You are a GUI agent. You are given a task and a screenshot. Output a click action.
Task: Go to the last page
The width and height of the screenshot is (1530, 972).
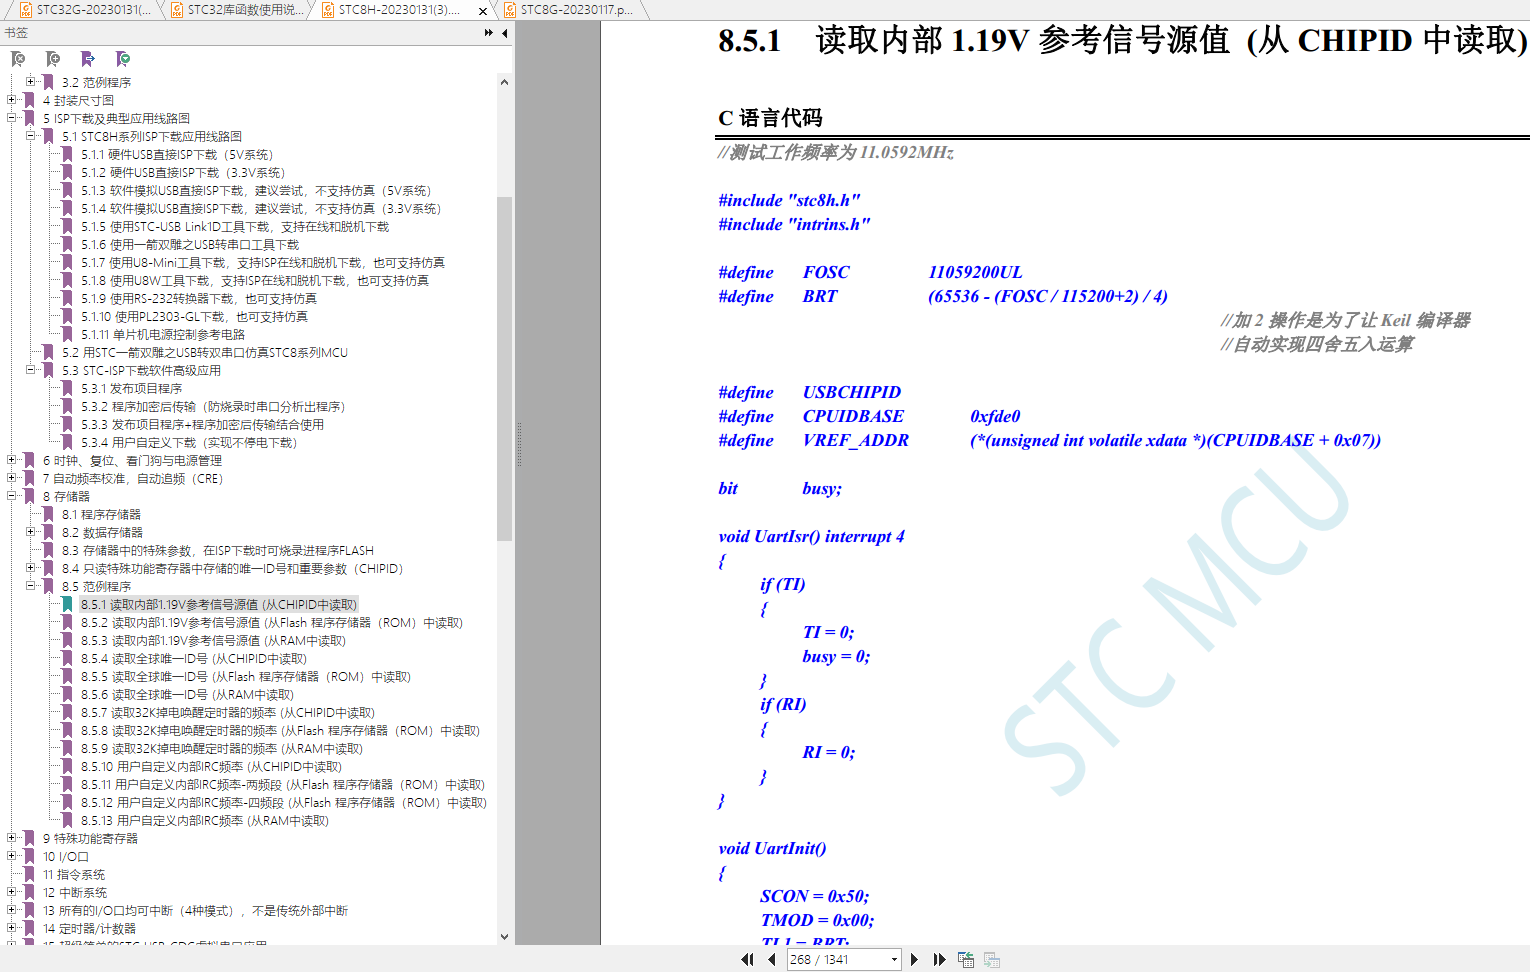click(x=939, y=959)
